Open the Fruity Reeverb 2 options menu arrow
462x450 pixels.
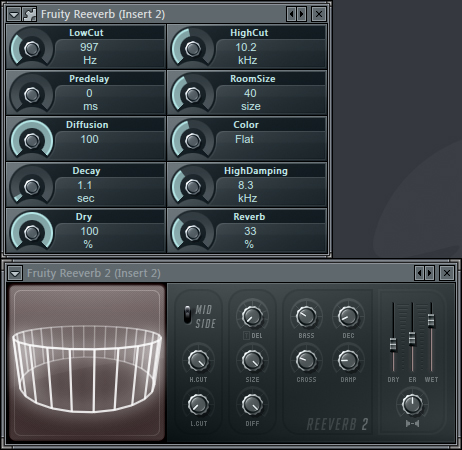(x=15, y=274)
